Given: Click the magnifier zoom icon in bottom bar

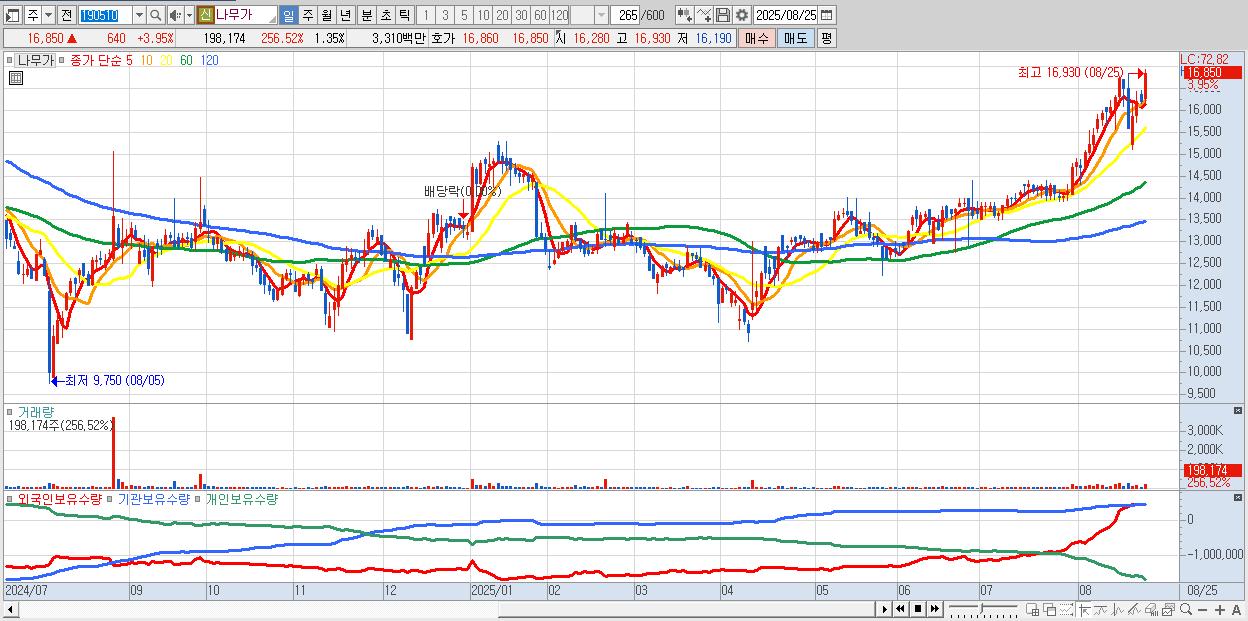Looking at the screenshot, I should coord(1185,609).
